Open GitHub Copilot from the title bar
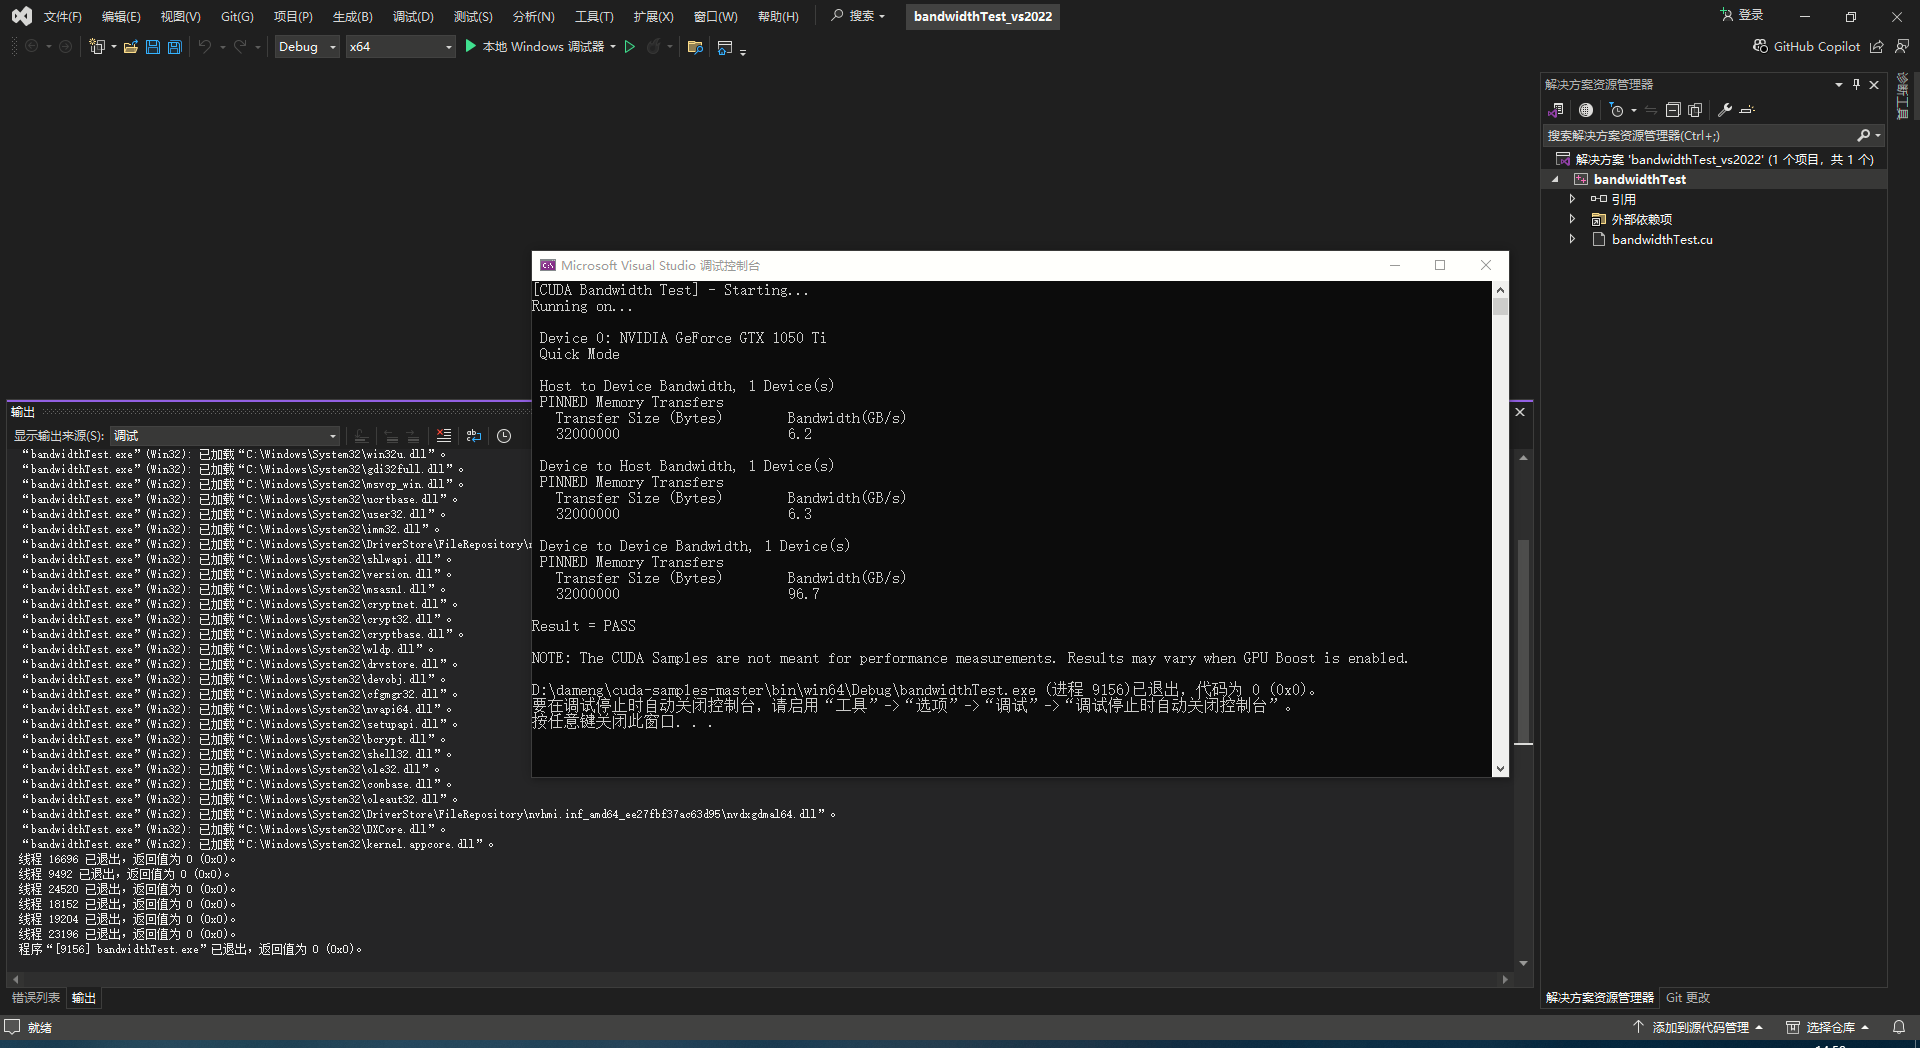 (x=1806, y=46)
